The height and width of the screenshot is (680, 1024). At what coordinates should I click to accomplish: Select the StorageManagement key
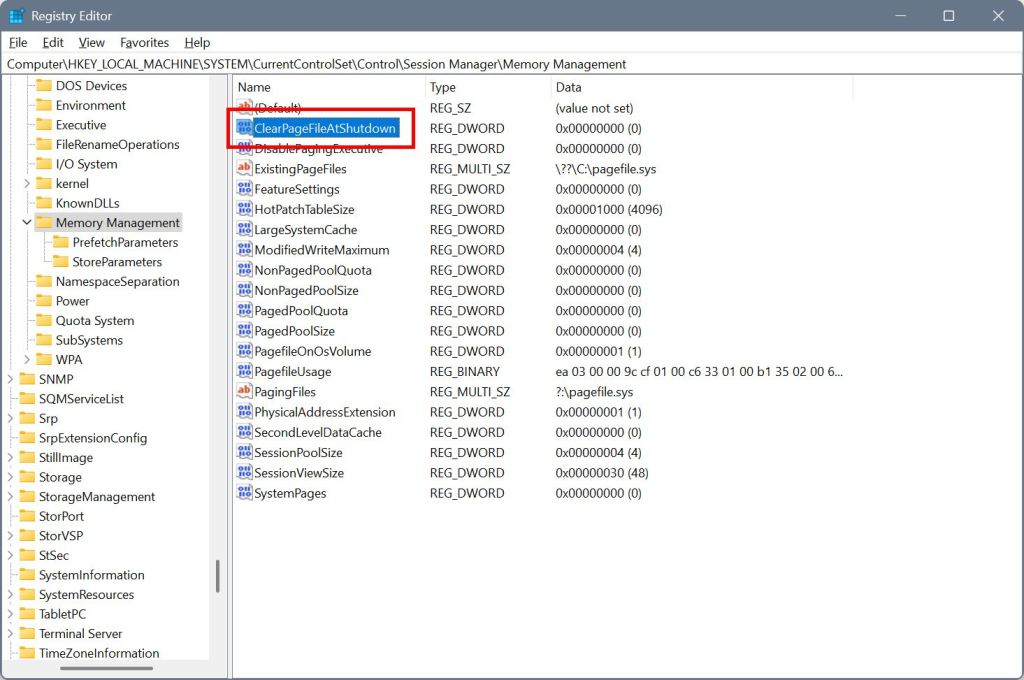pos(97,497)
